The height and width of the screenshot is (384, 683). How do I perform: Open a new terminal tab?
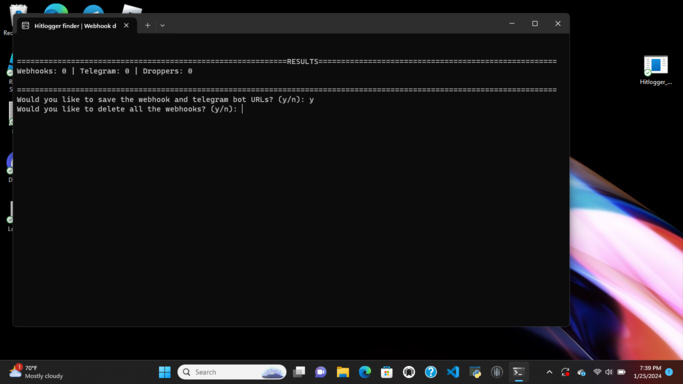pyautogui.click(x=148, y=26)
